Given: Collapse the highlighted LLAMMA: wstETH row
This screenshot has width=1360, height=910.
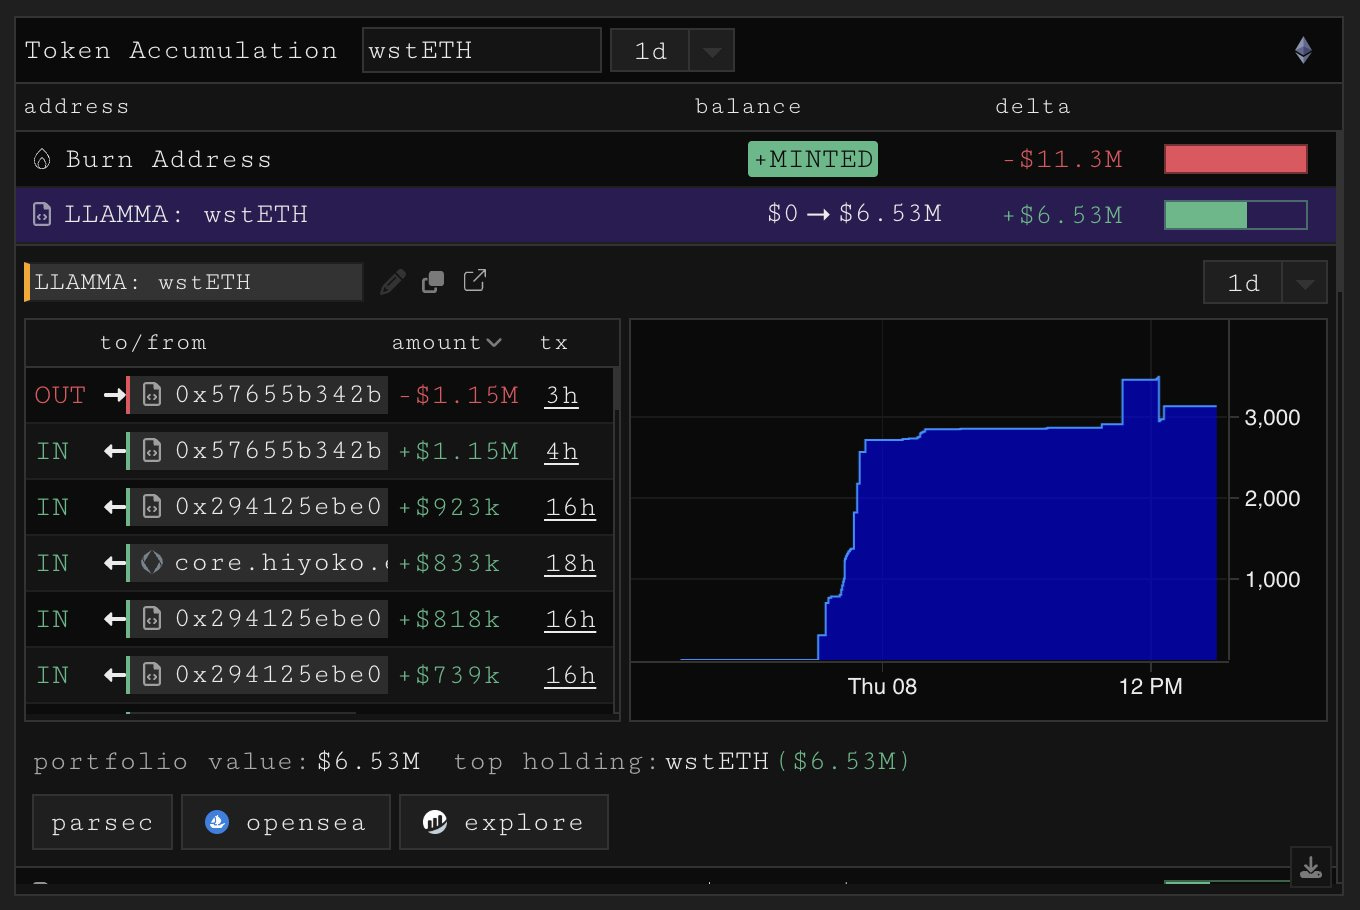Looking at the screenshot, I should click(676, 215).
